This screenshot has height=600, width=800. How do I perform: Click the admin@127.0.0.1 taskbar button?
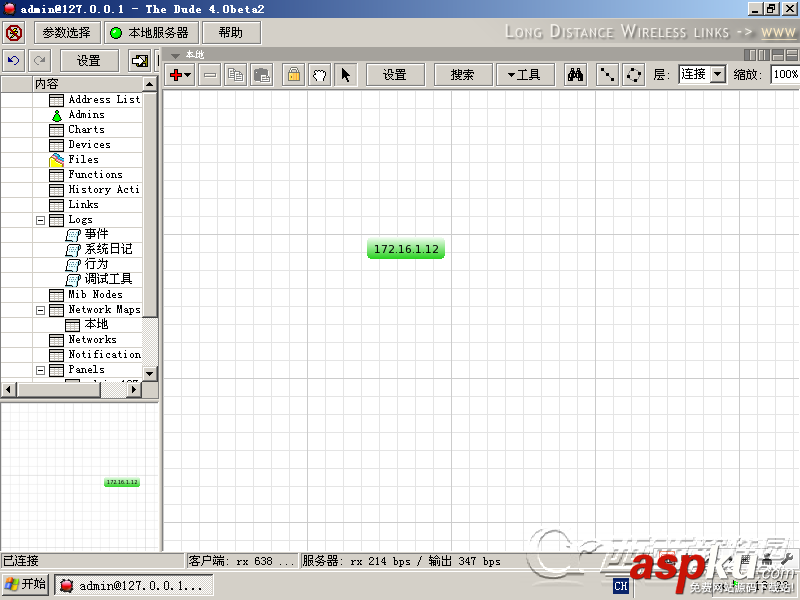pos(134,586)
